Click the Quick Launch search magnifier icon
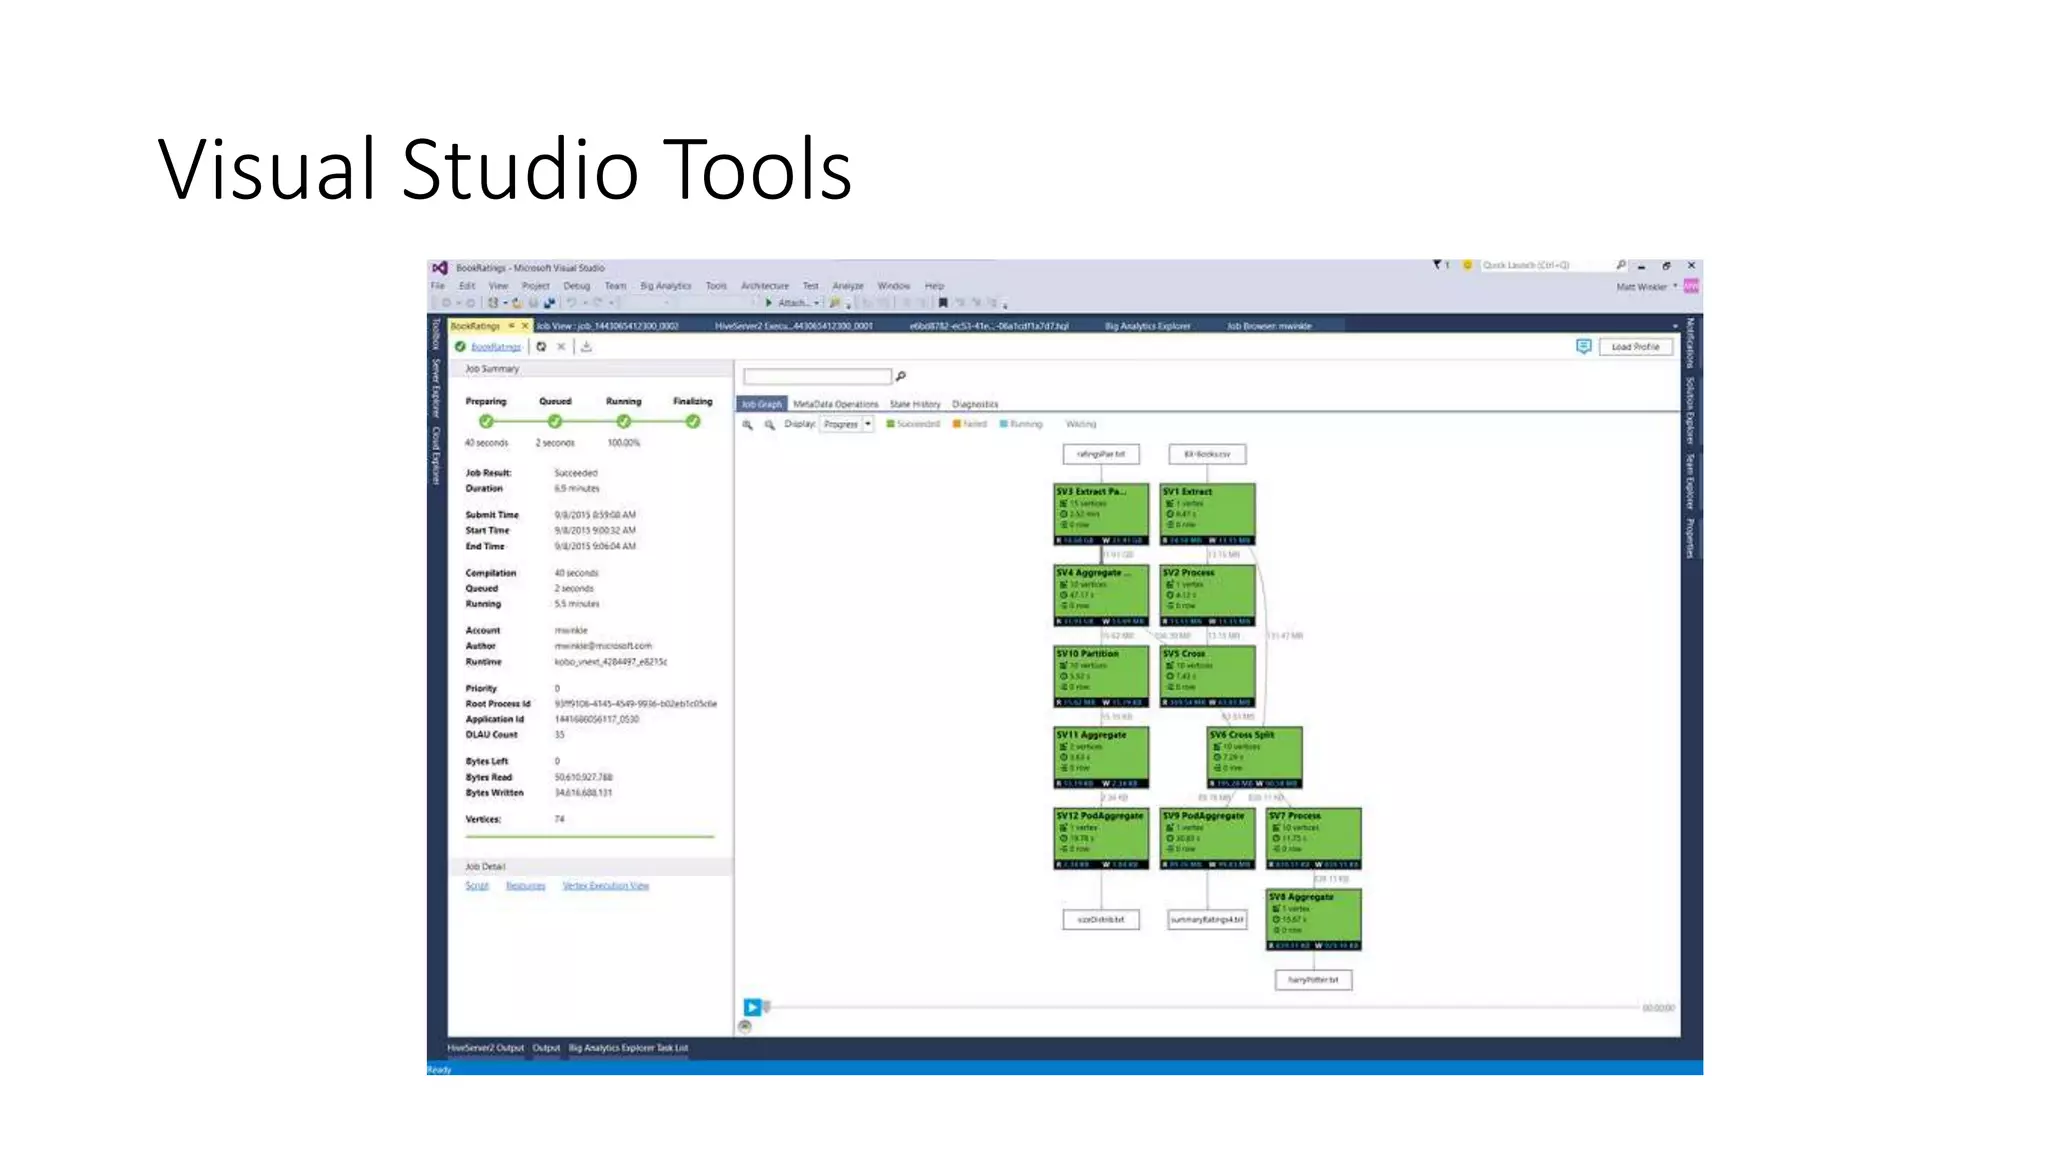This screenshot has width=2048, height=1152. coord(1621,265)
